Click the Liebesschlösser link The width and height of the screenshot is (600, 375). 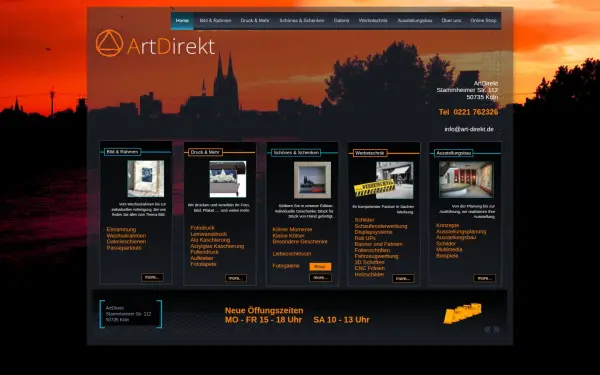[292, 254]
